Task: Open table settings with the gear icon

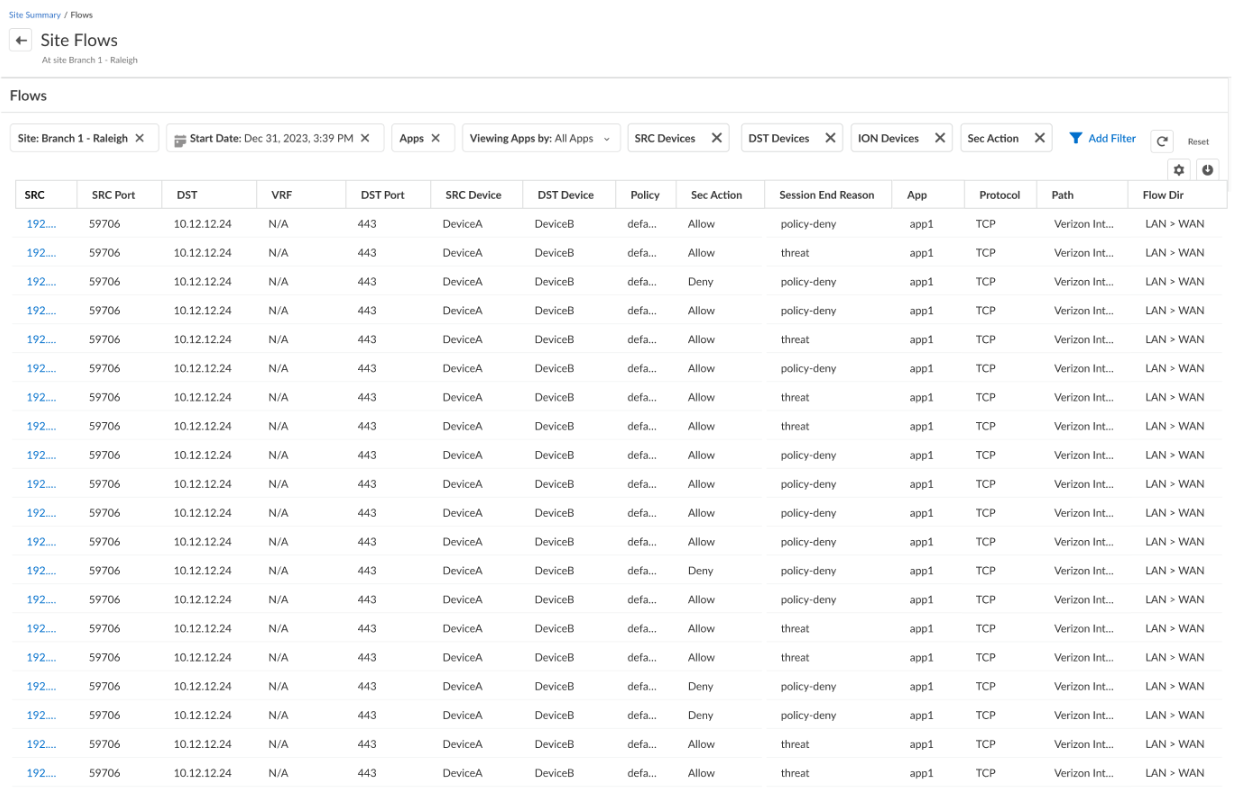Action: tap(1179, 169)
